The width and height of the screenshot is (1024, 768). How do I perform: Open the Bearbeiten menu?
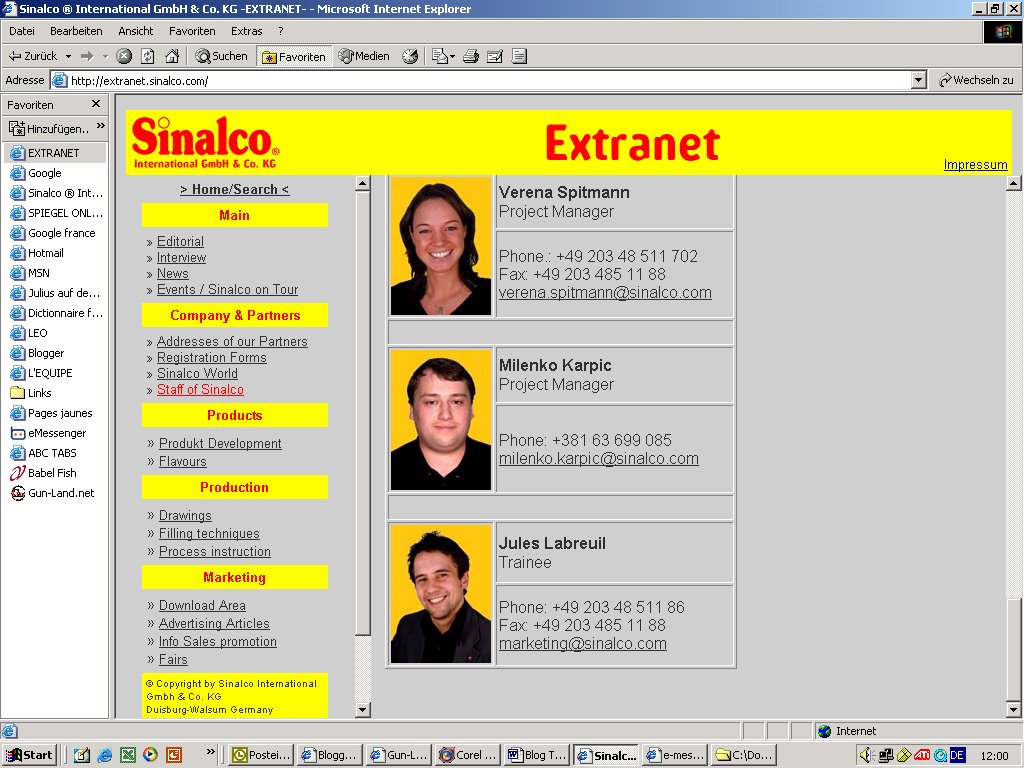coord(76,31)
